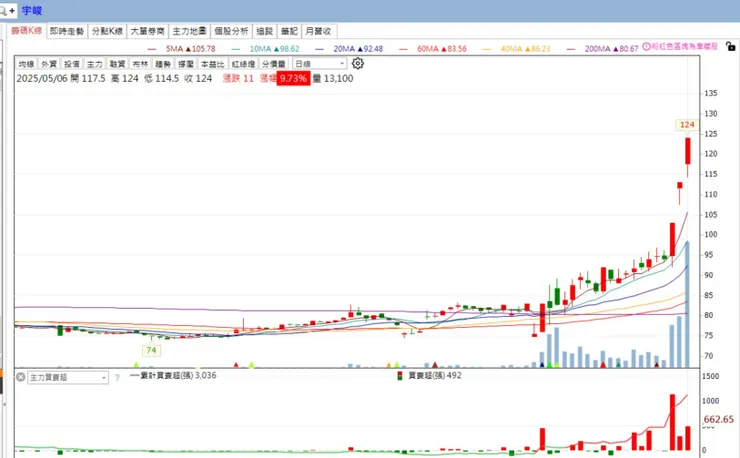Click the 粉紅色區塊為庫藏股 note text
The image size is (740, 458).
click(x=684, y=46)
